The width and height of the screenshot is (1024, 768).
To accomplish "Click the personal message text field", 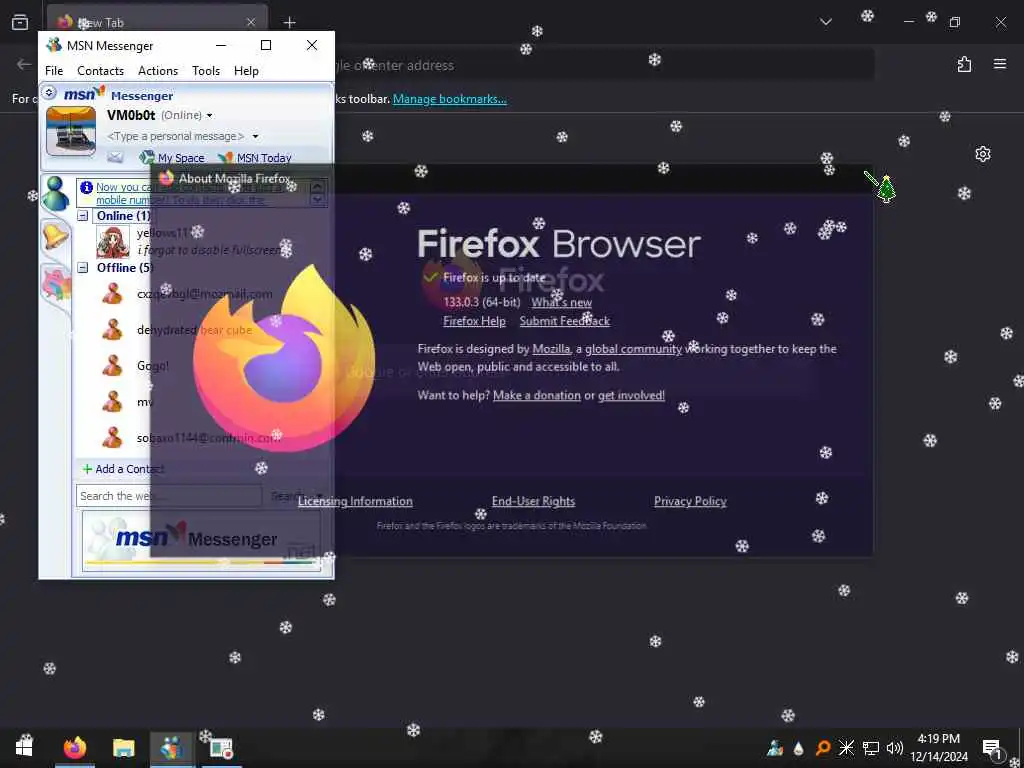I will [176, 136].
